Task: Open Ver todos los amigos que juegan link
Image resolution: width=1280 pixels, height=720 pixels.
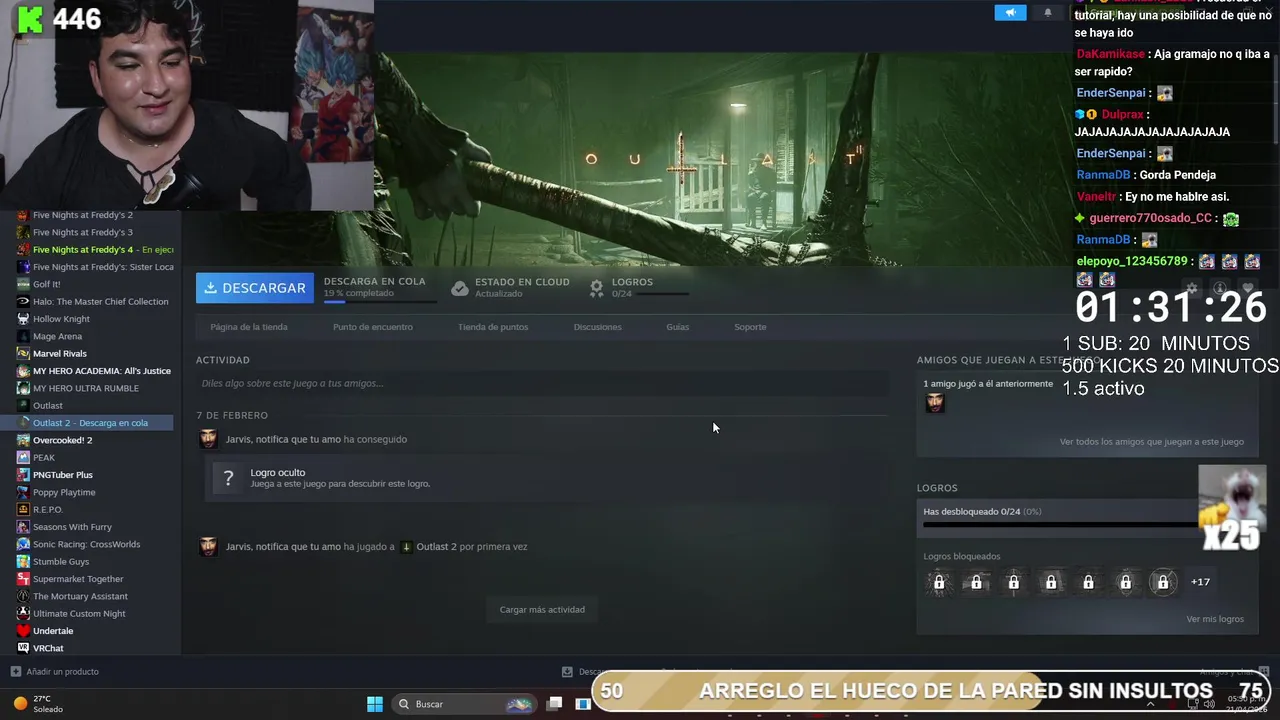Action: [1152, 442]
